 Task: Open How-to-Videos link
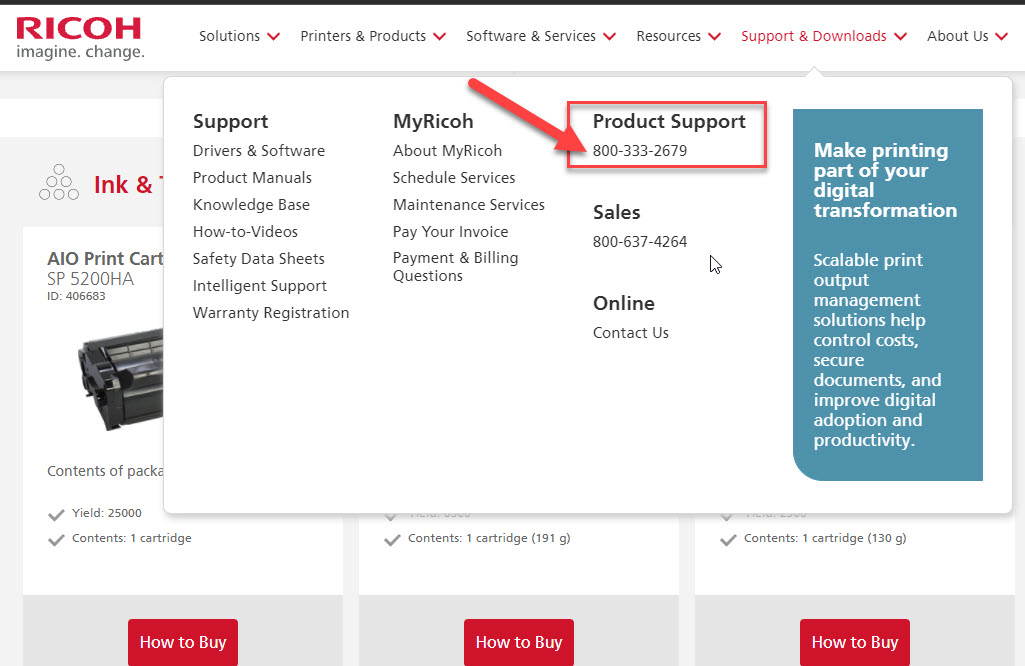(245, 232)
